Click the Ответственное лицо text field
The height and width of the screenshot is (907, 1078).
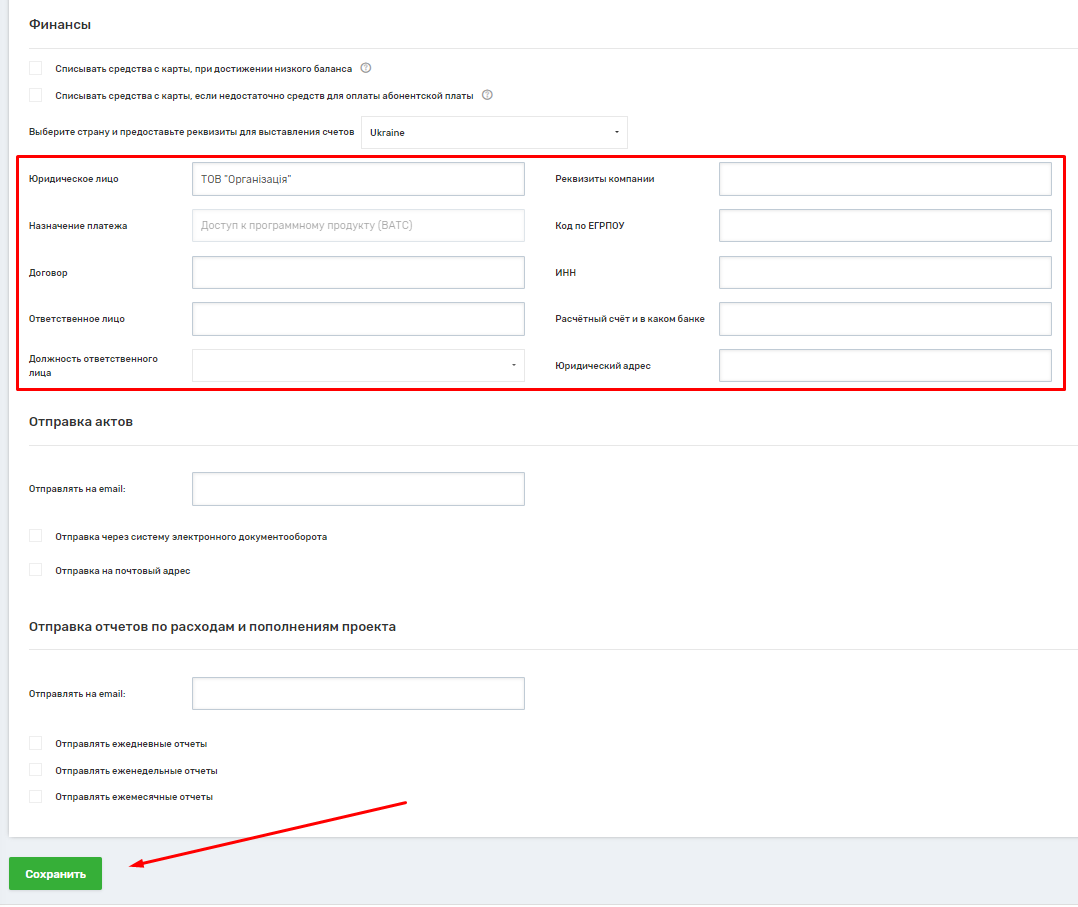click(x=358, y=319)
